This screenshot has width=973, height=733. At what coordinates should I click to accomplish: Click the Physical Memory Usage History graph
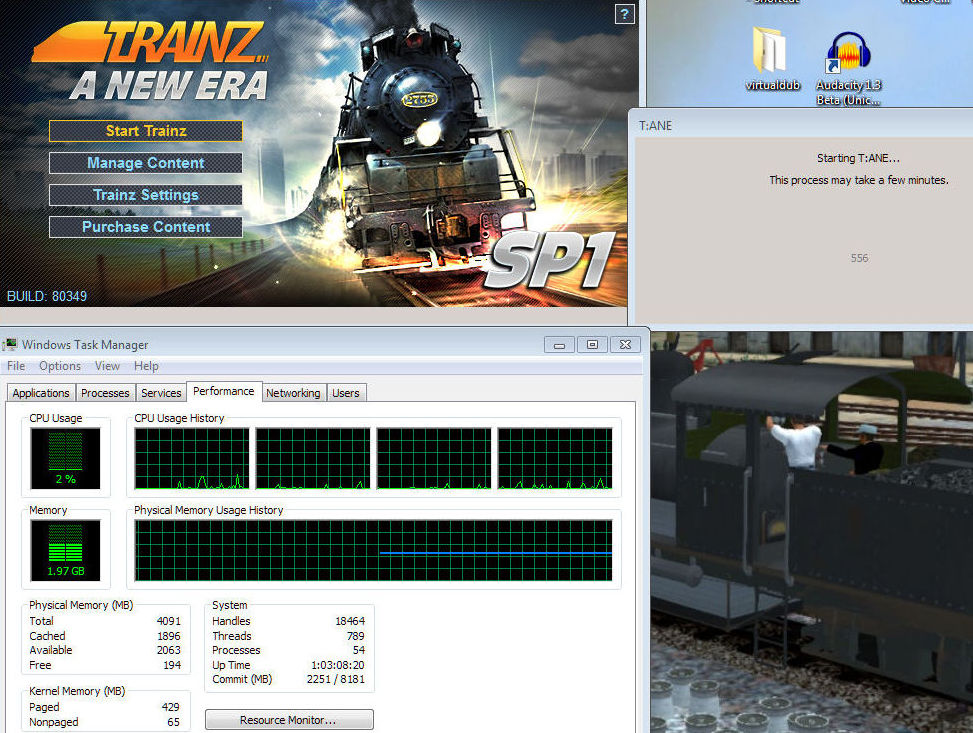(x=374, y=551)
